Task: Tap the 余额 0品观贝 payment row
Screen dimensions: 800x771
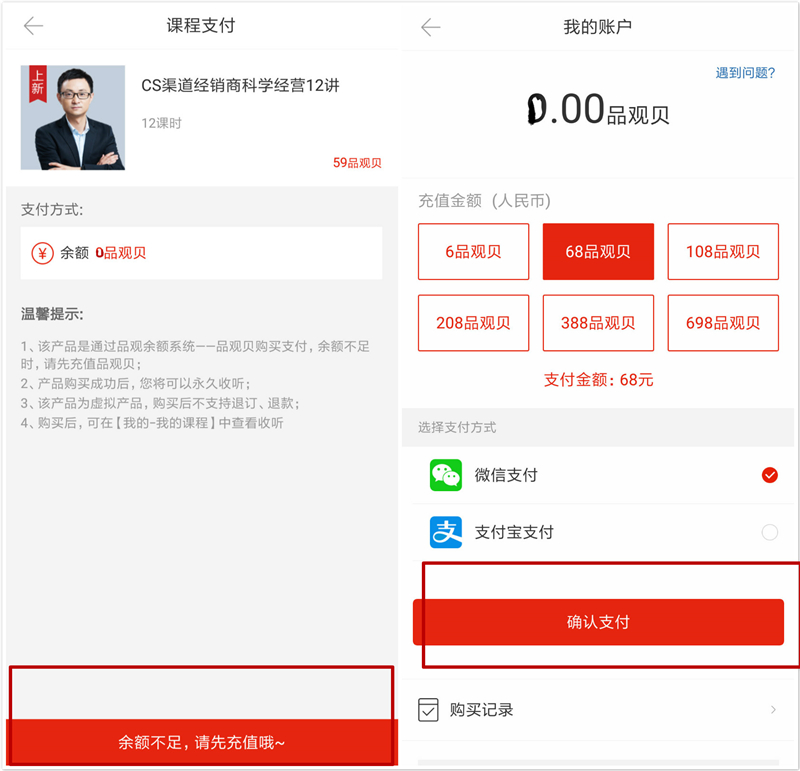Action: [201, 253]
